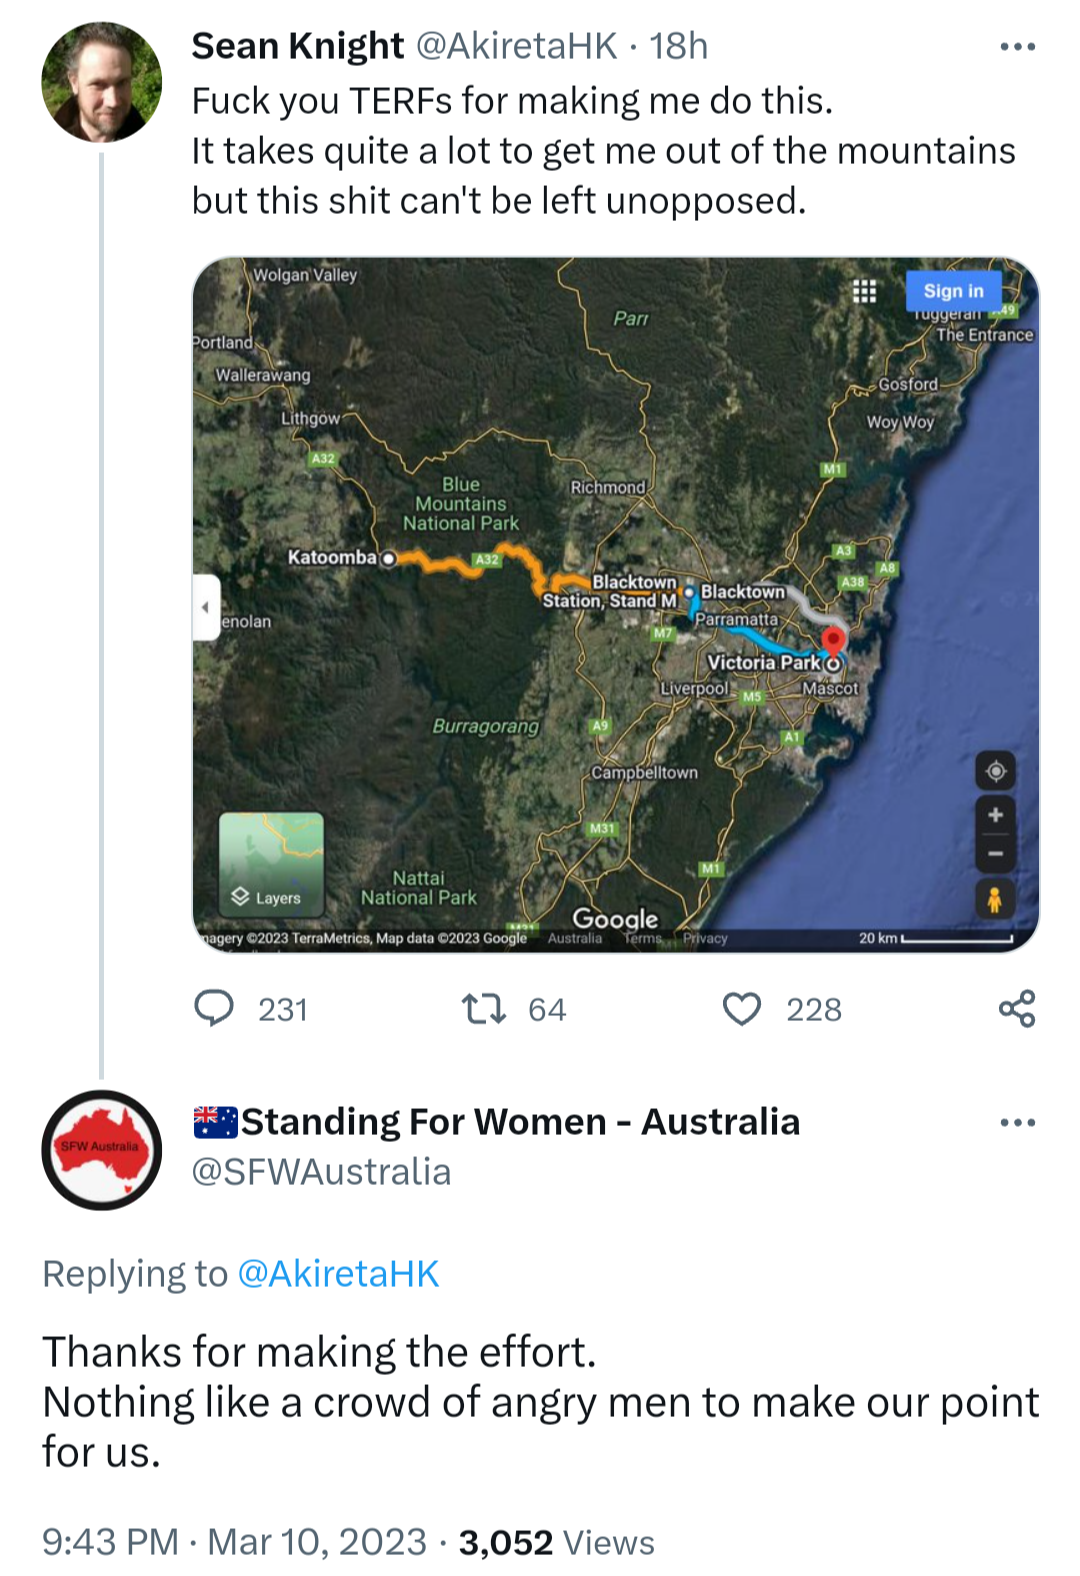The image size is (1080, 1576).
Task: Zoom out on the map
Action: pyautogui.click(x=995, y=854)
